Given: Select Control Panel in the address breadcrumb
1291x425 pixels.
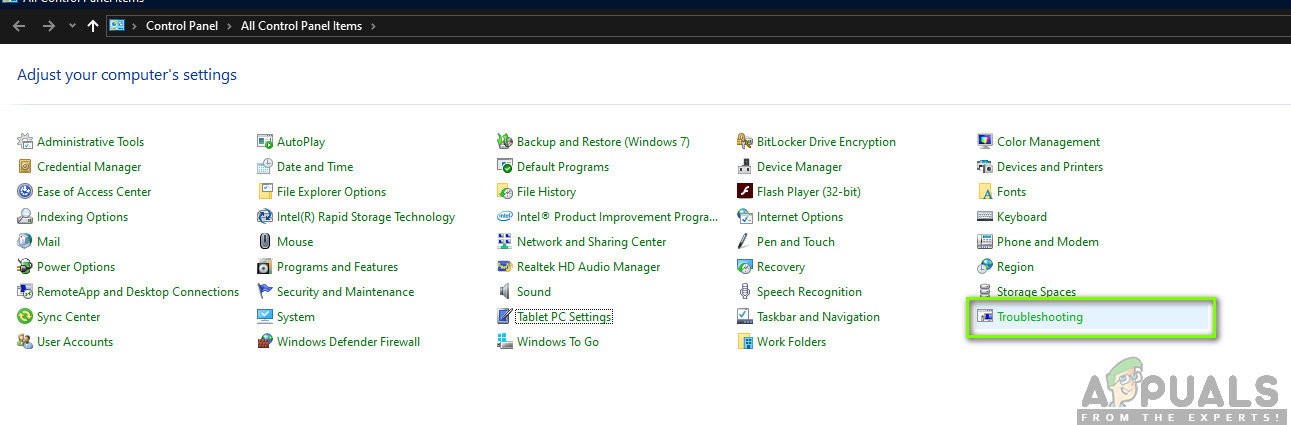Looking at the screenshot, I should (183, 26).
